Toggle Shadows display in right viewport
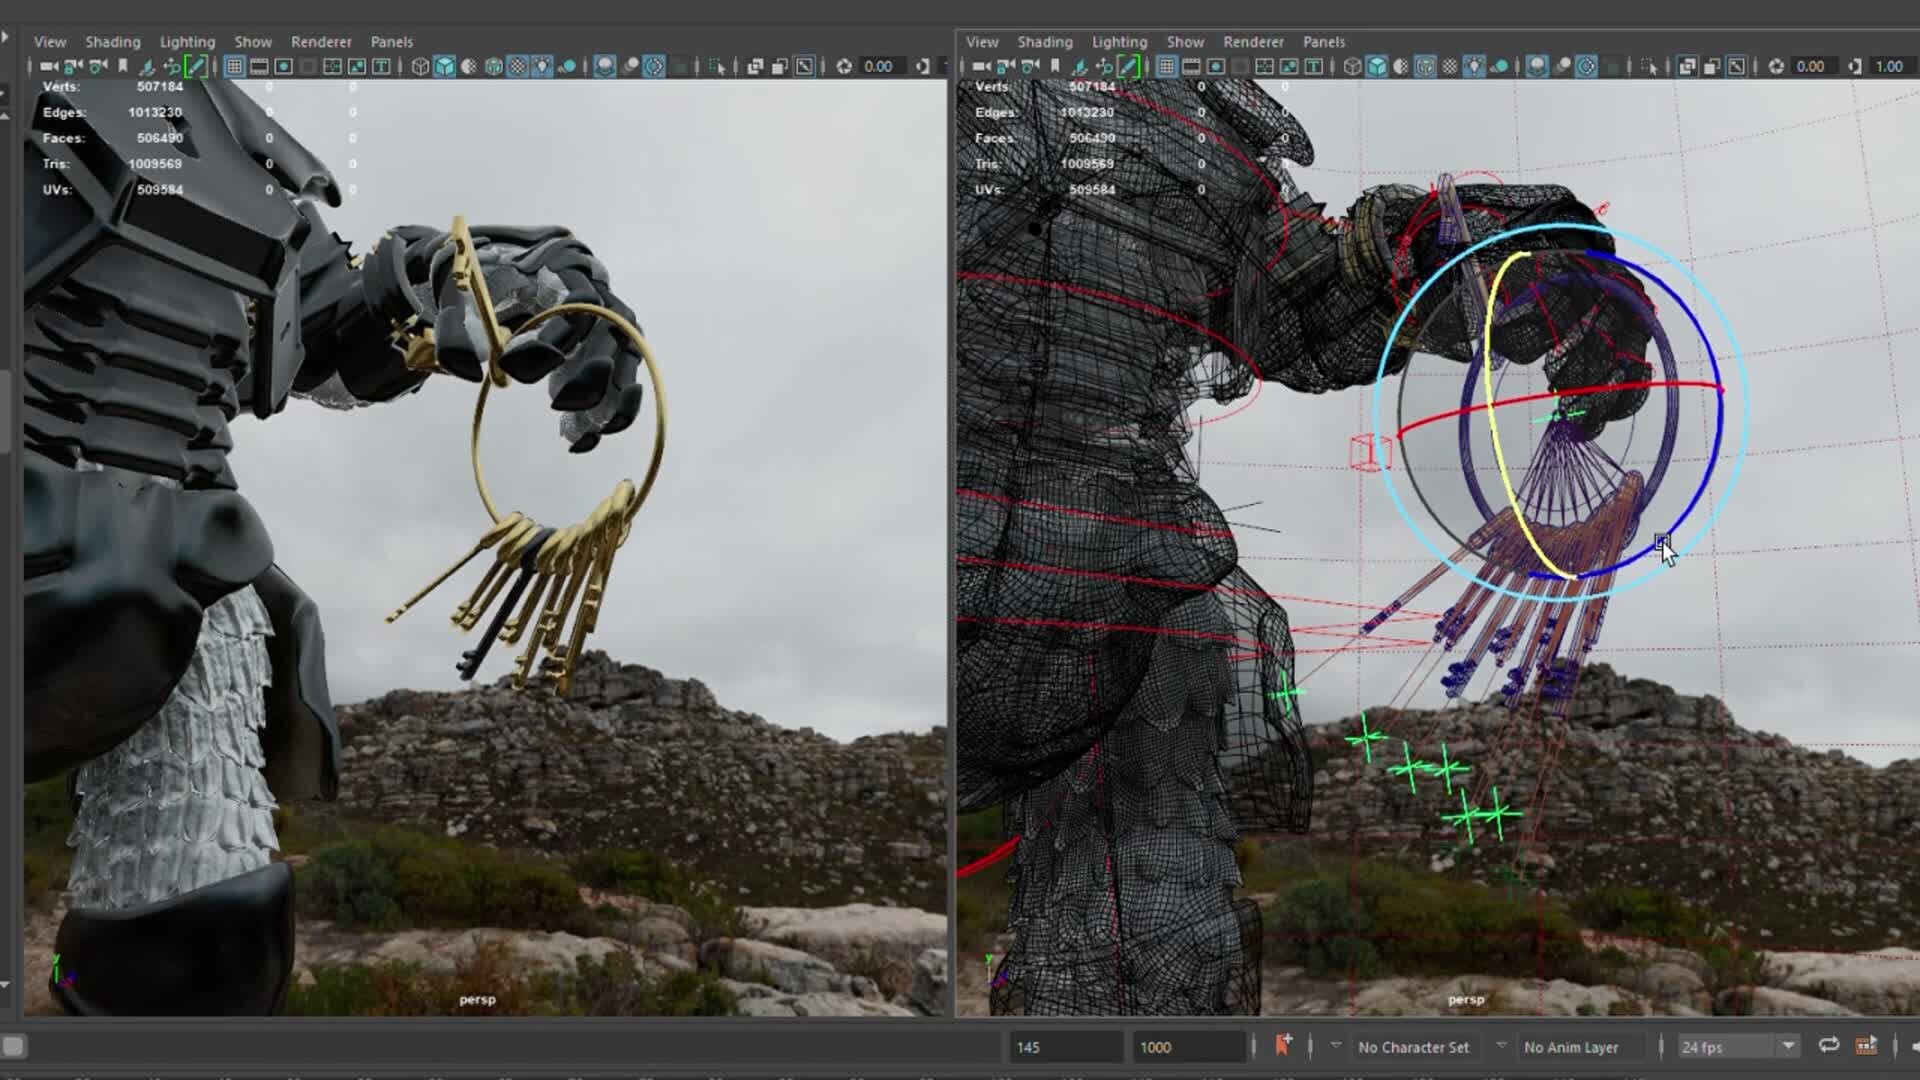This screenshot has height=1080, width=1920. coord(1500,67)
